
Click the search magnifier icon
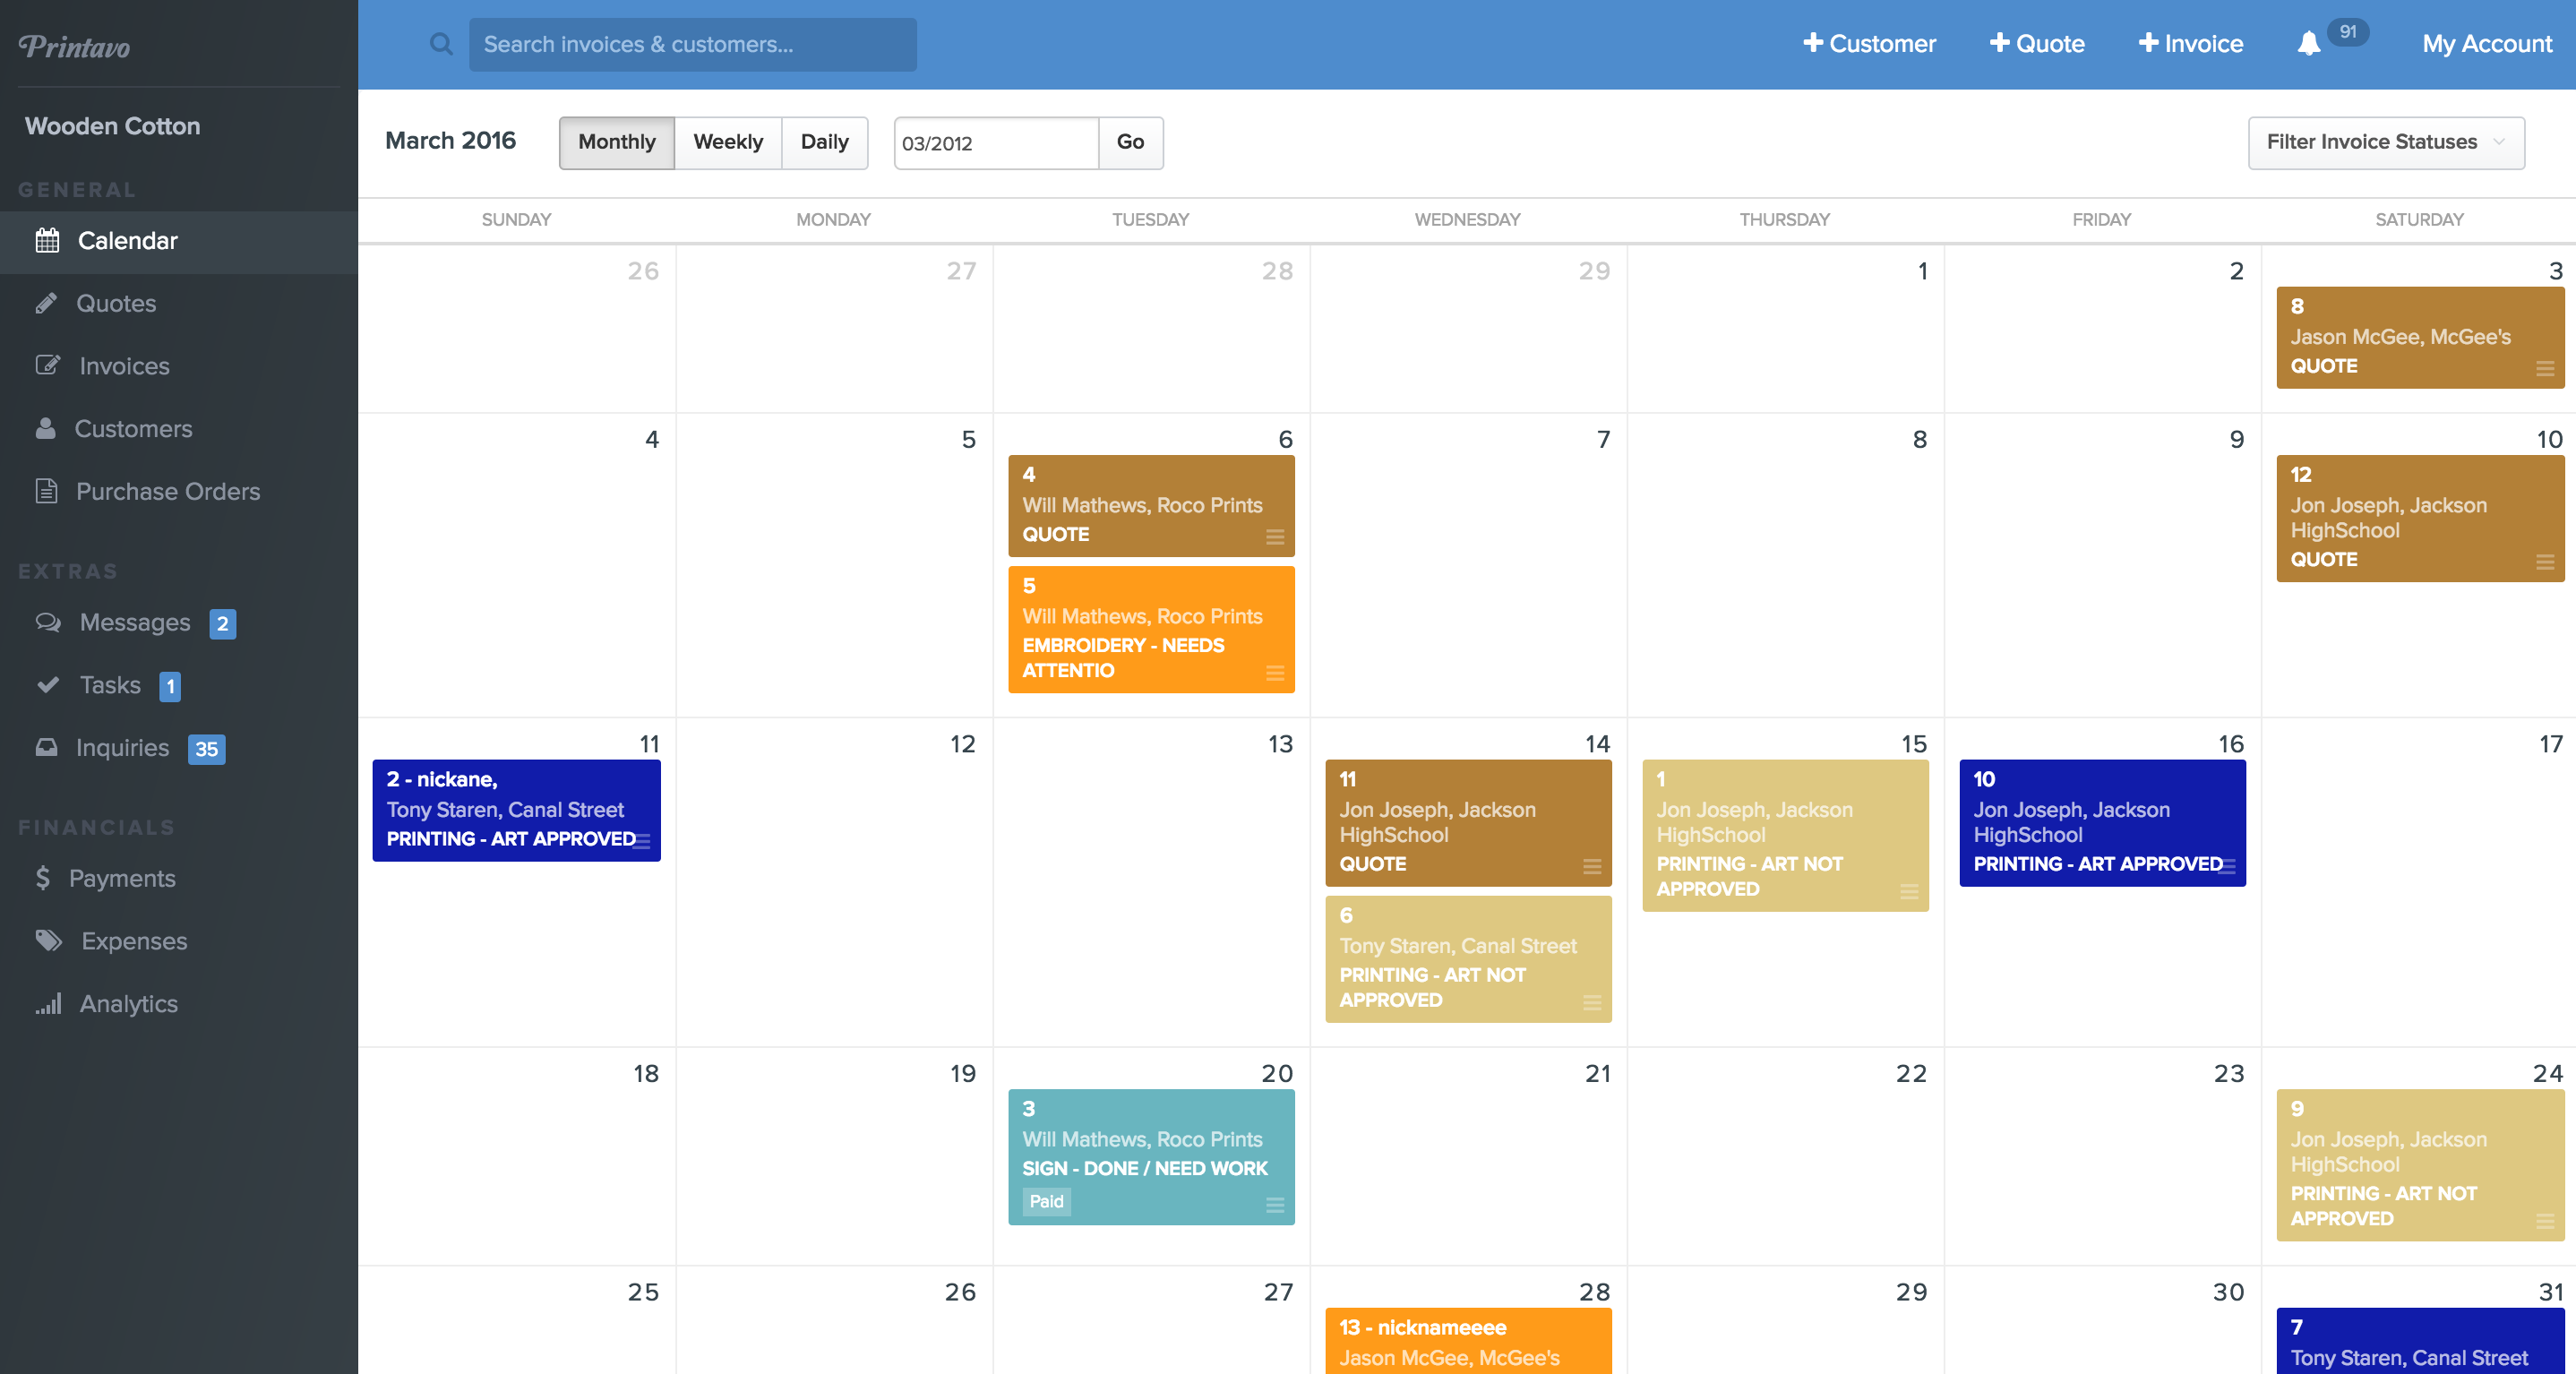click(441, 44)
